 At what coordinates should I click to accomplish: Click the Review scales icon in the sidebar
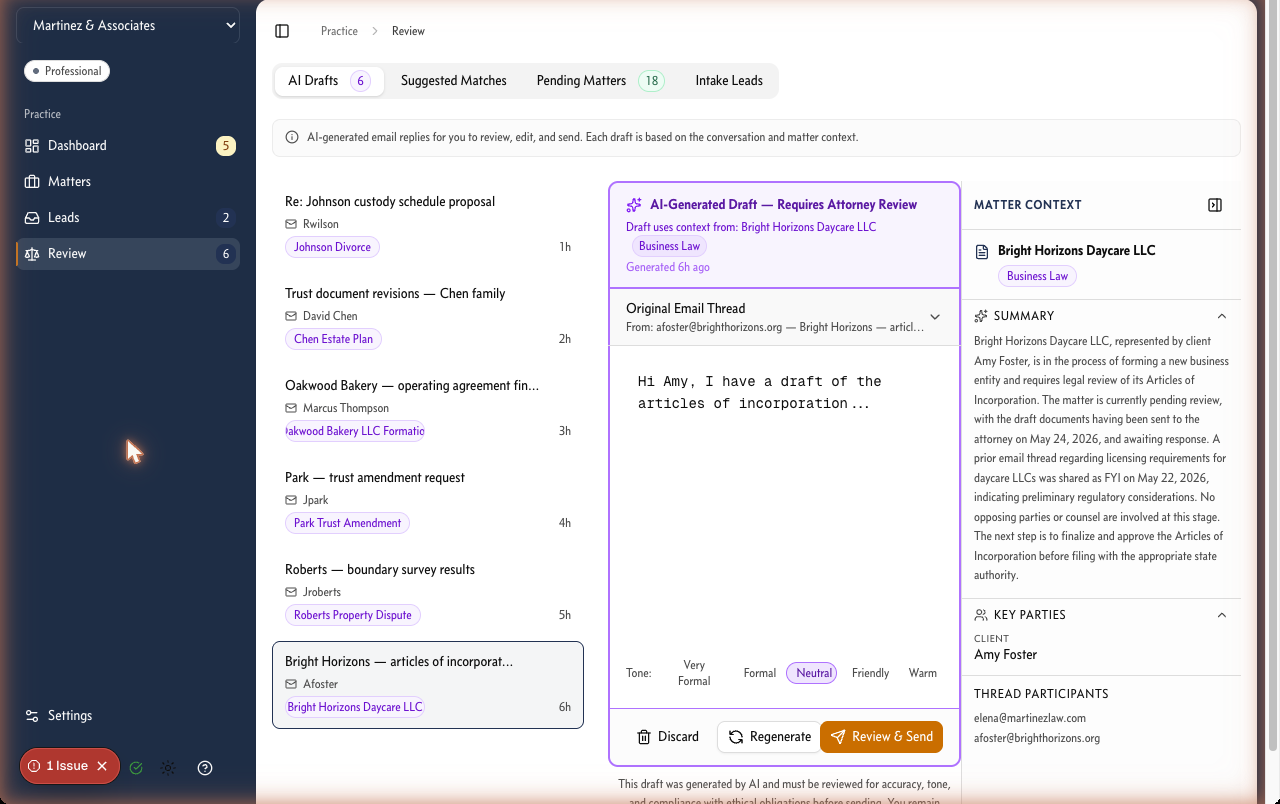tap(32, 254)
